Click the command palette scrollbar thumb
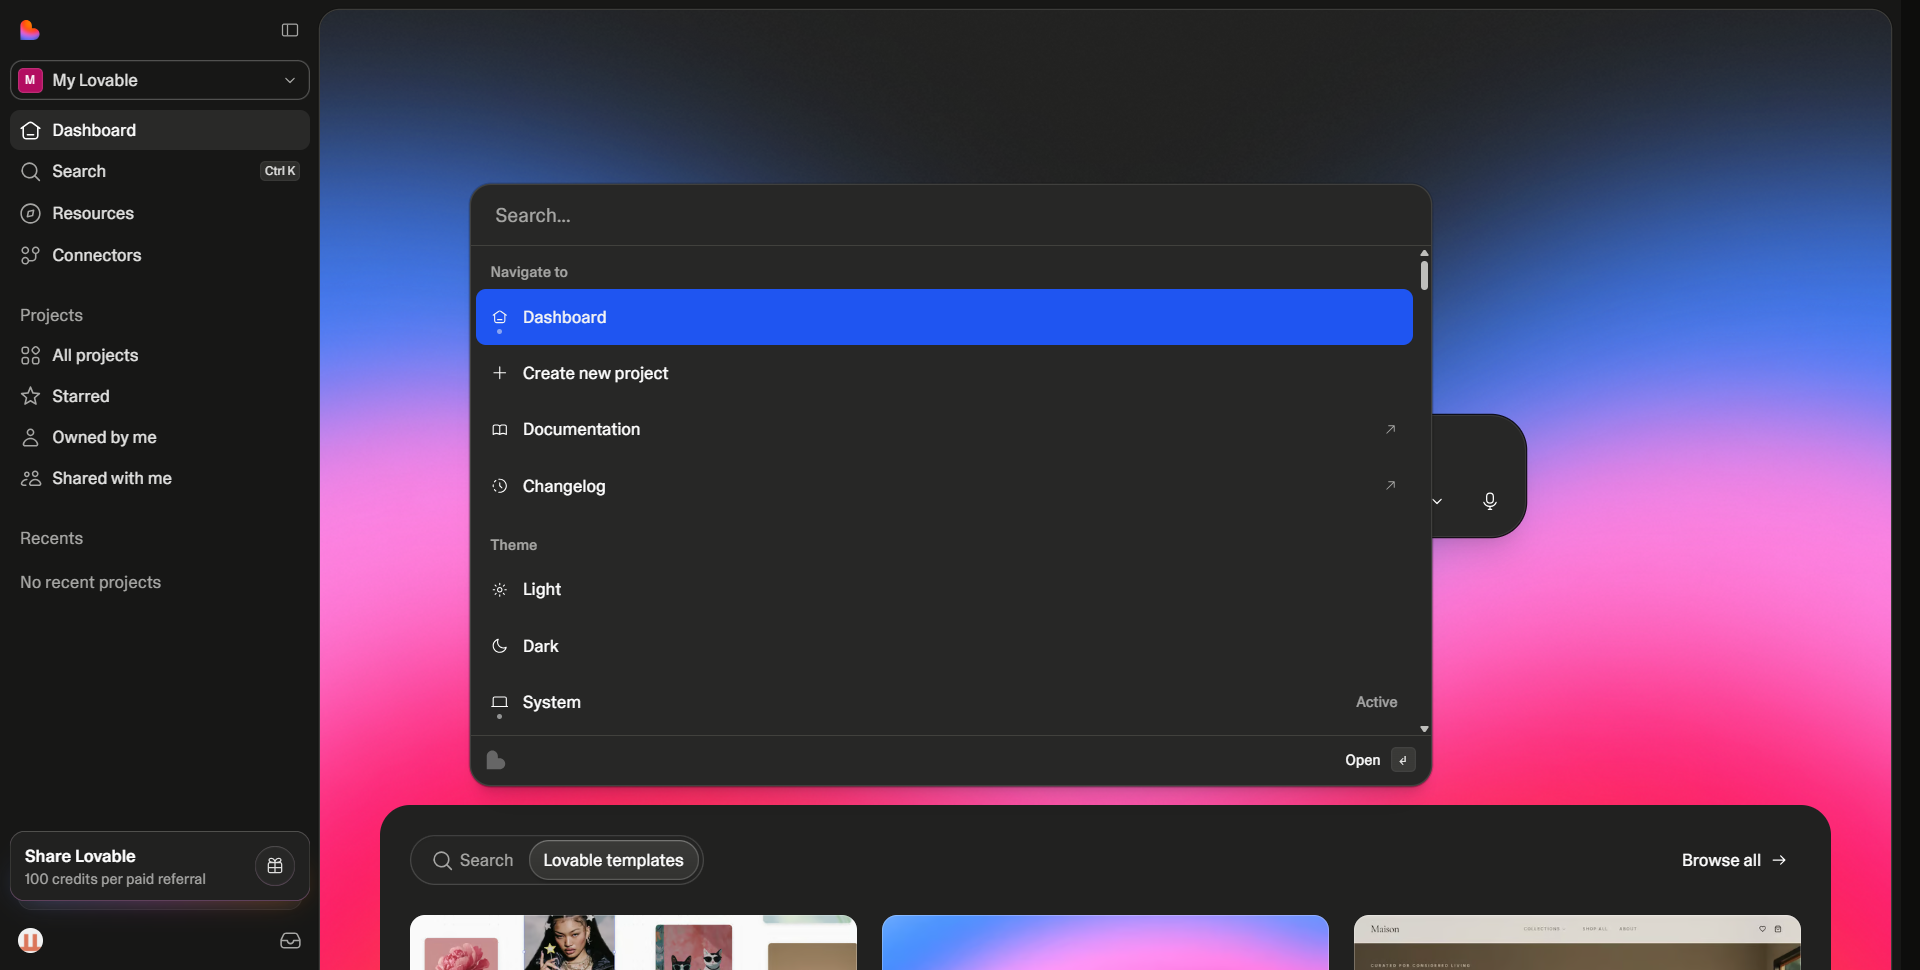The height and width of the screenshot is (970, 1920). [x=1424, y=275]
